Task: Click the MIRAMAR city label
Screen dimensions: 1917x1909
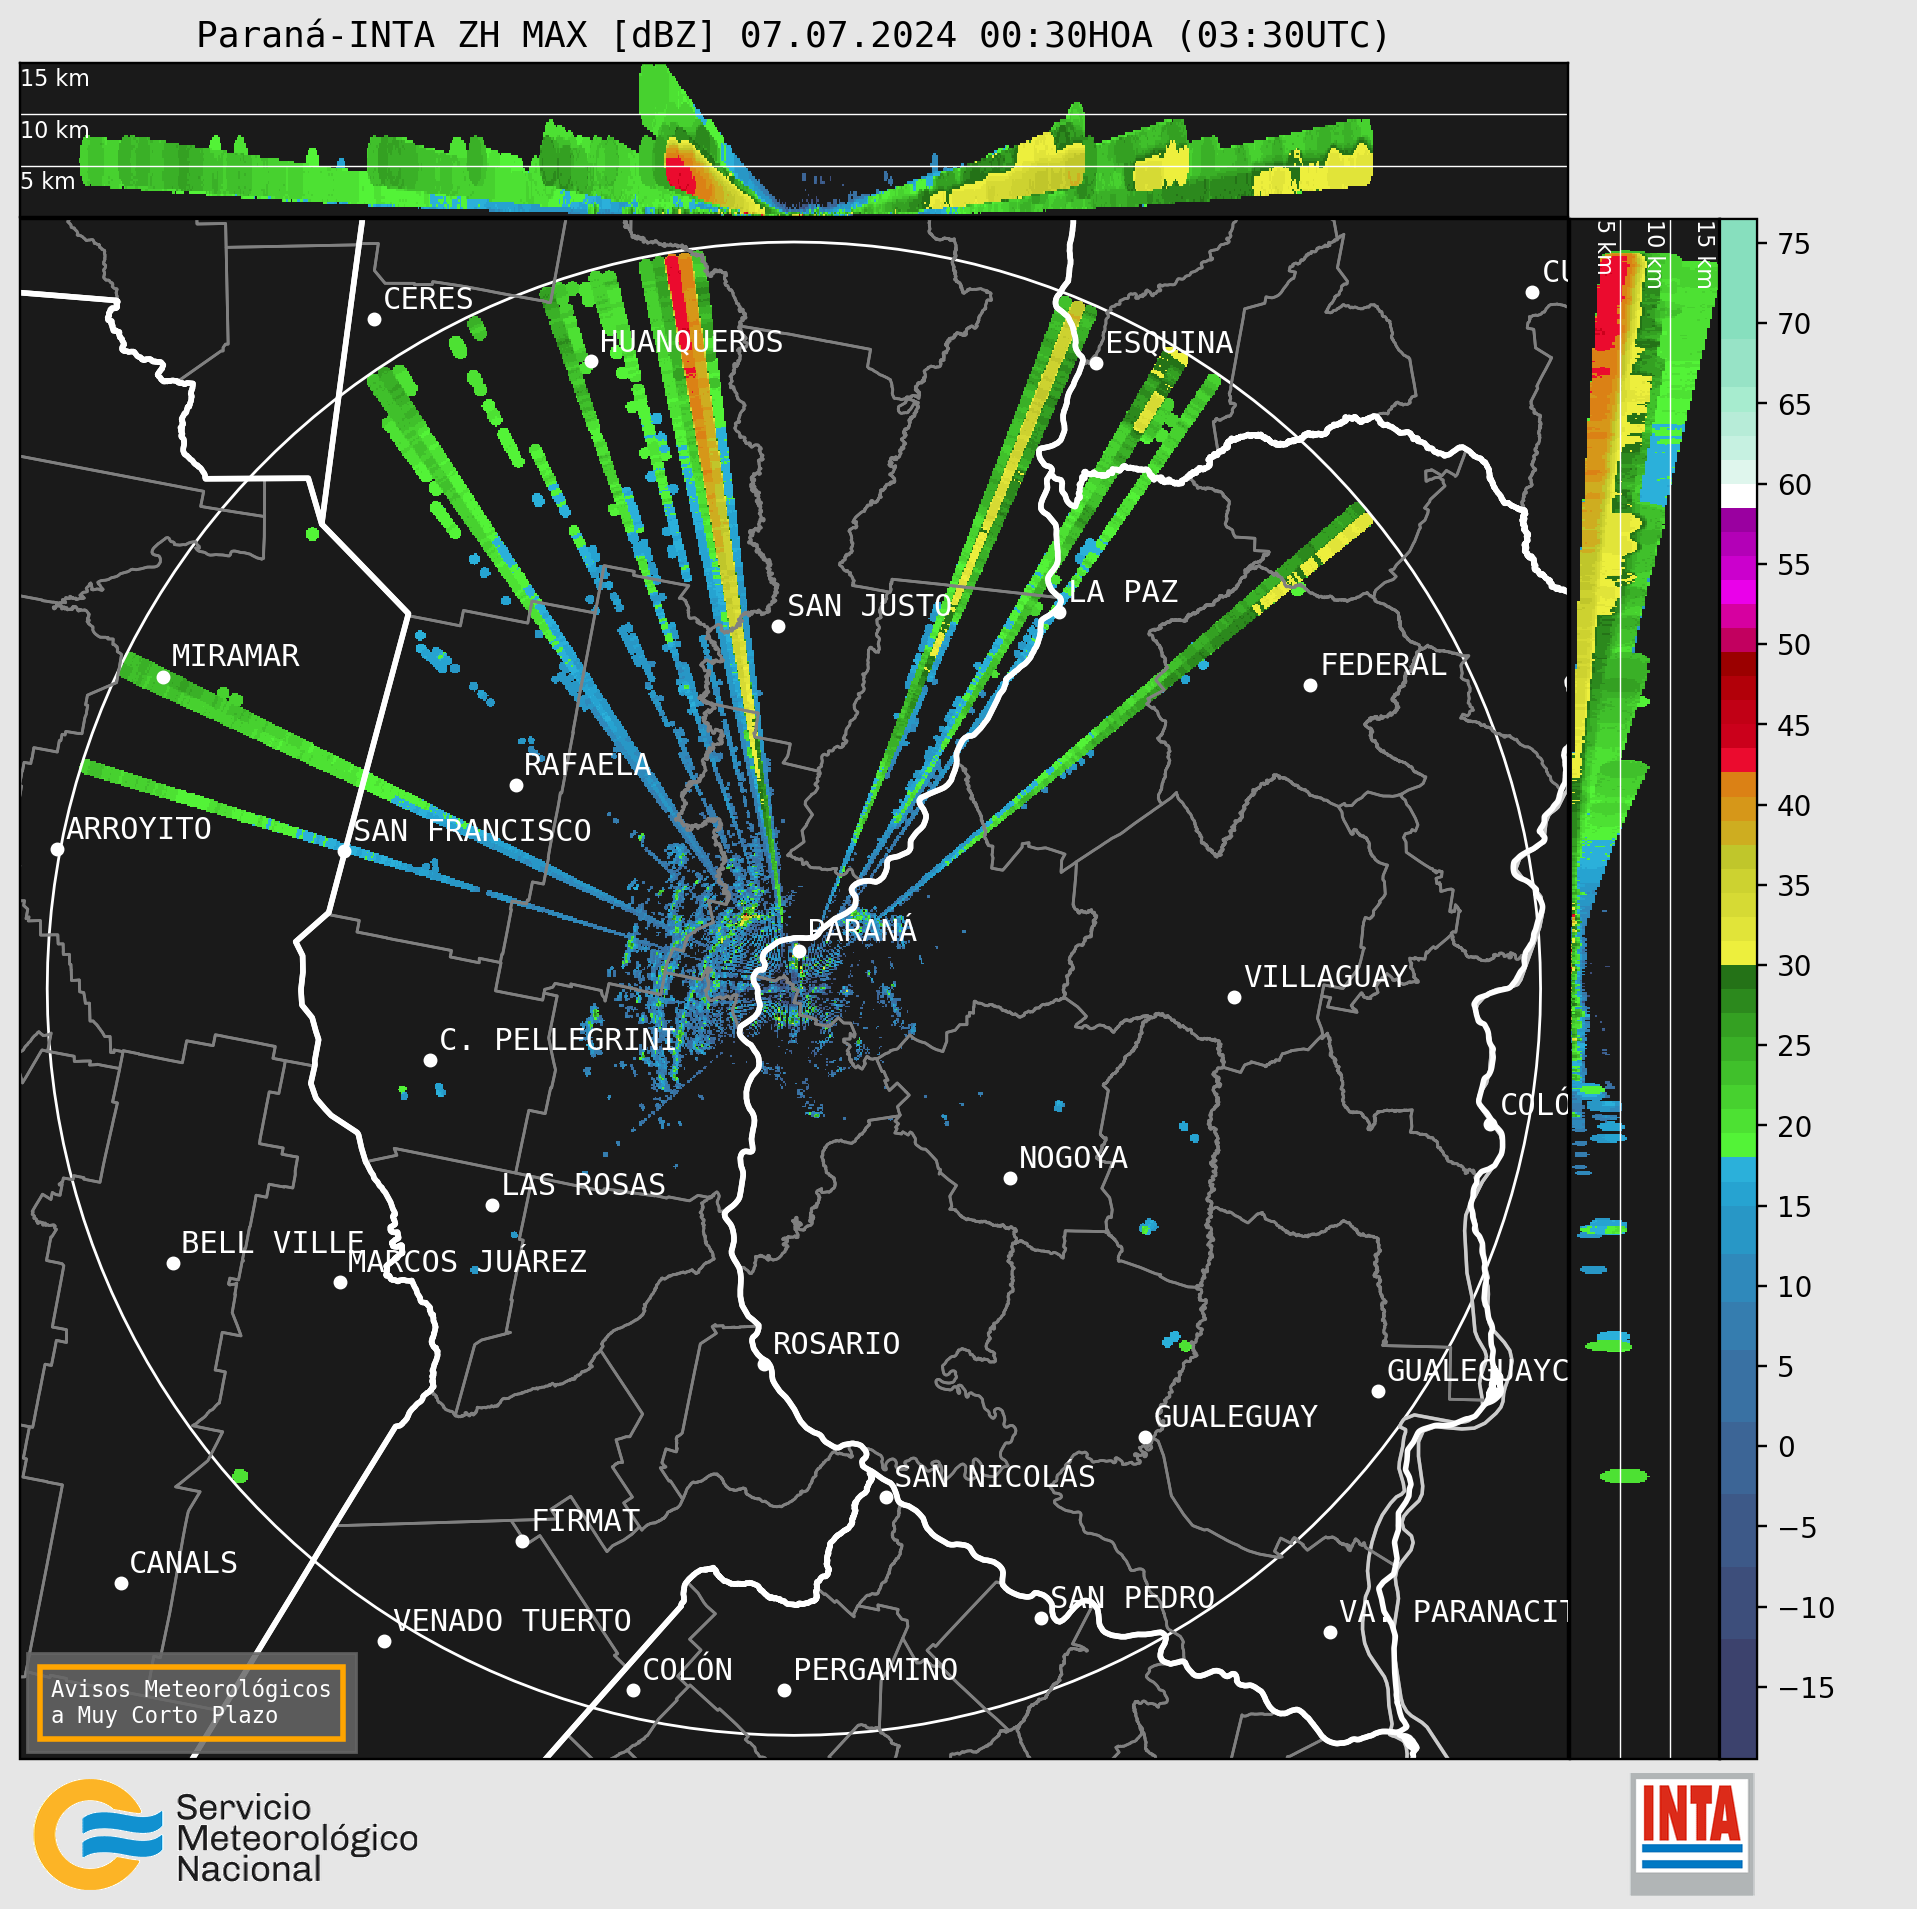Action: [x=235, y=656]
